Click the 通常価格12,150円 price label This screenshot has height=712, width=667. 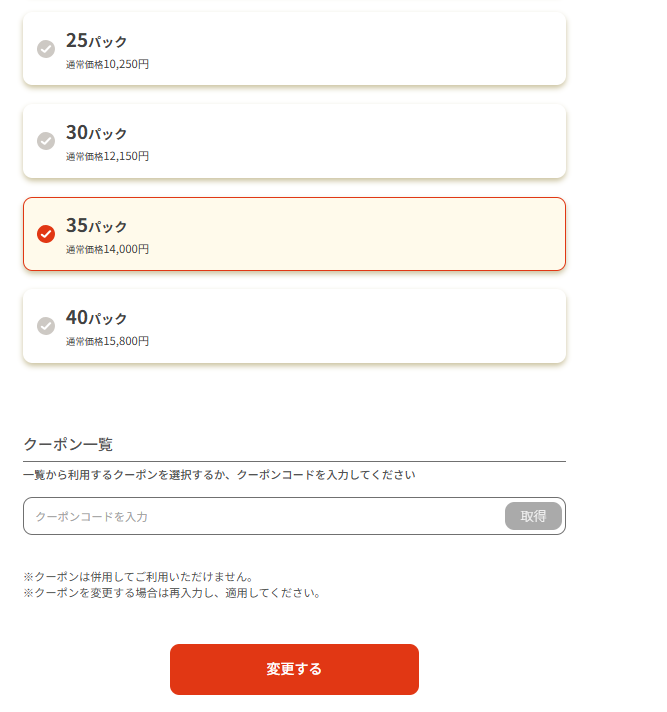(108, 156)
